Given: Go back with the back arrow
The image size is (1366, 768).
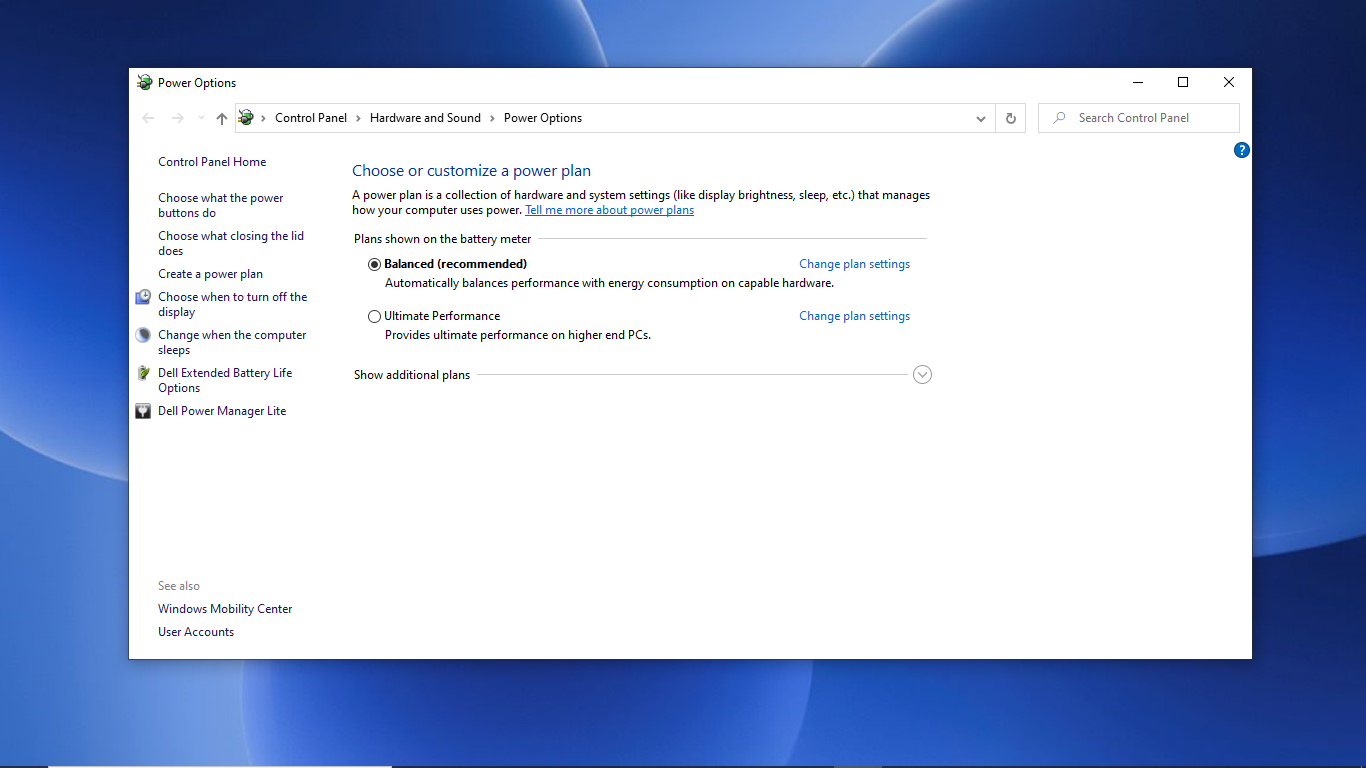Looking at the screenshot, I should click(148, 118).
